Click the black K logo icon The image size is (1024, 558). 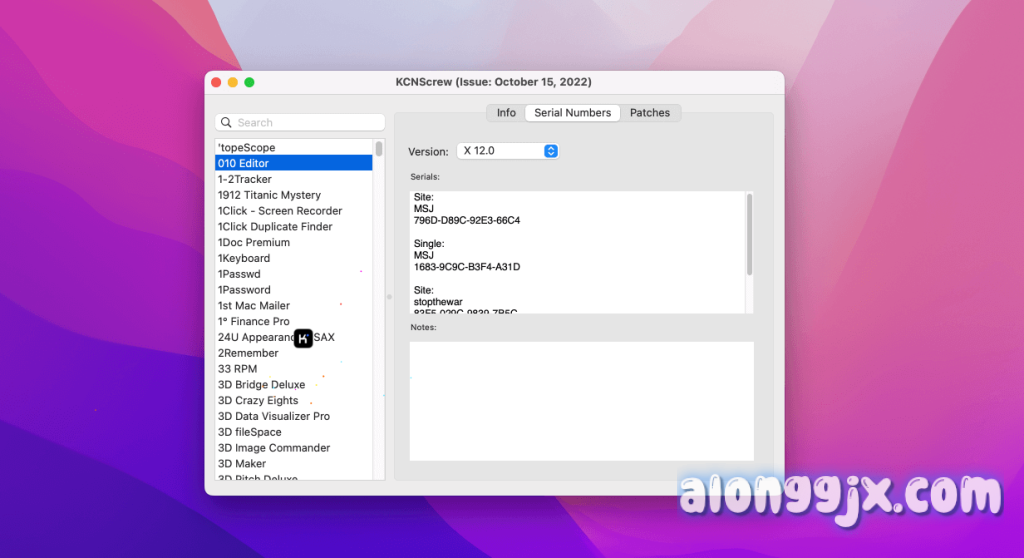pos(304,338)
